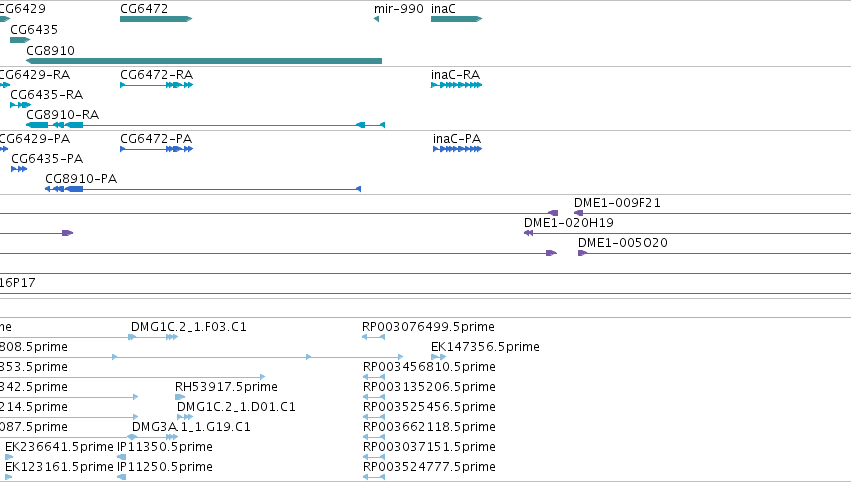The image size is (851, 482).
Task: Click the CG8910-PA protein feature
Action: 203,189
